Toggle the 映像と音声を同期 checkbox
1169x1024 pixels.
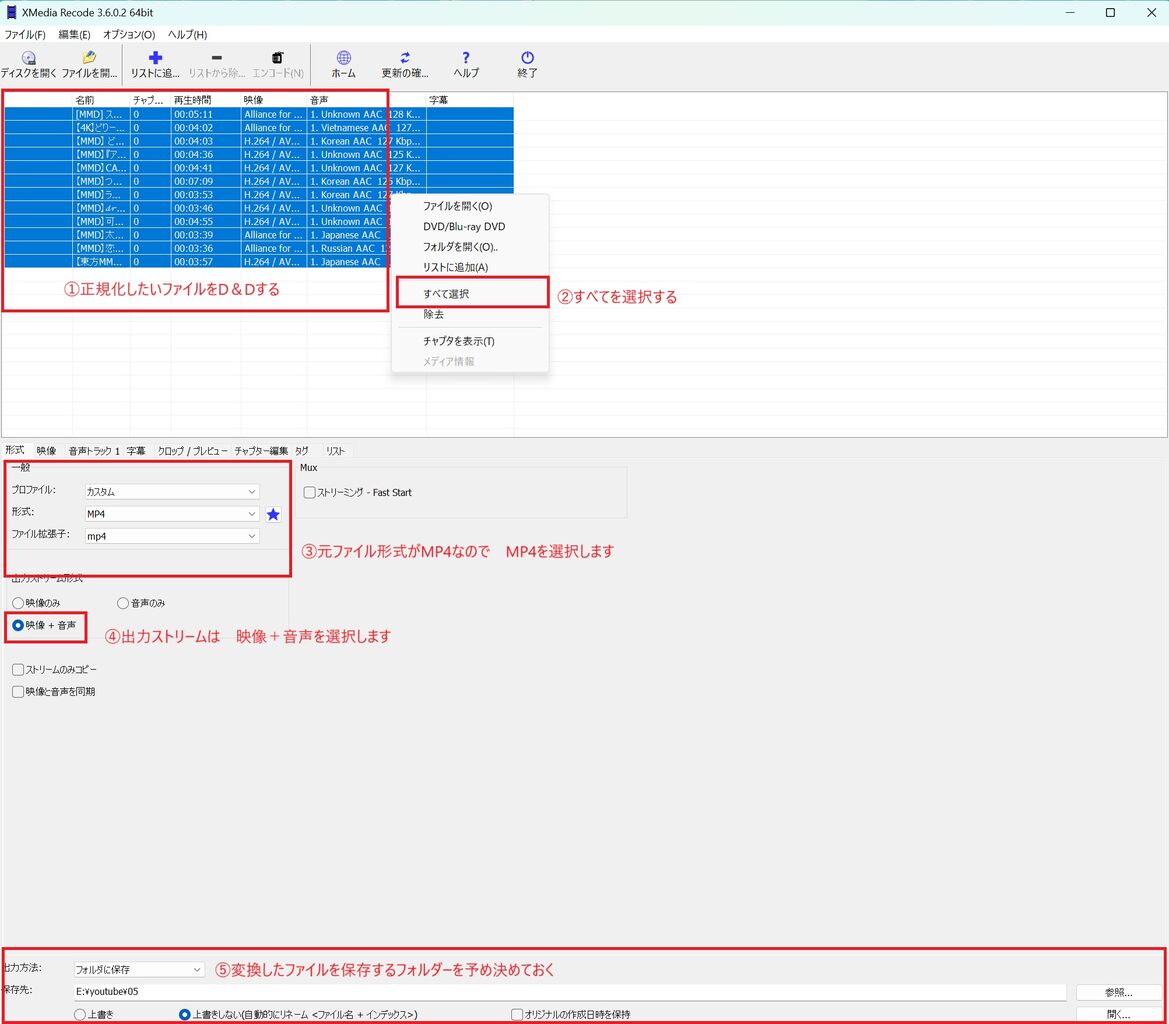point(18,692)
